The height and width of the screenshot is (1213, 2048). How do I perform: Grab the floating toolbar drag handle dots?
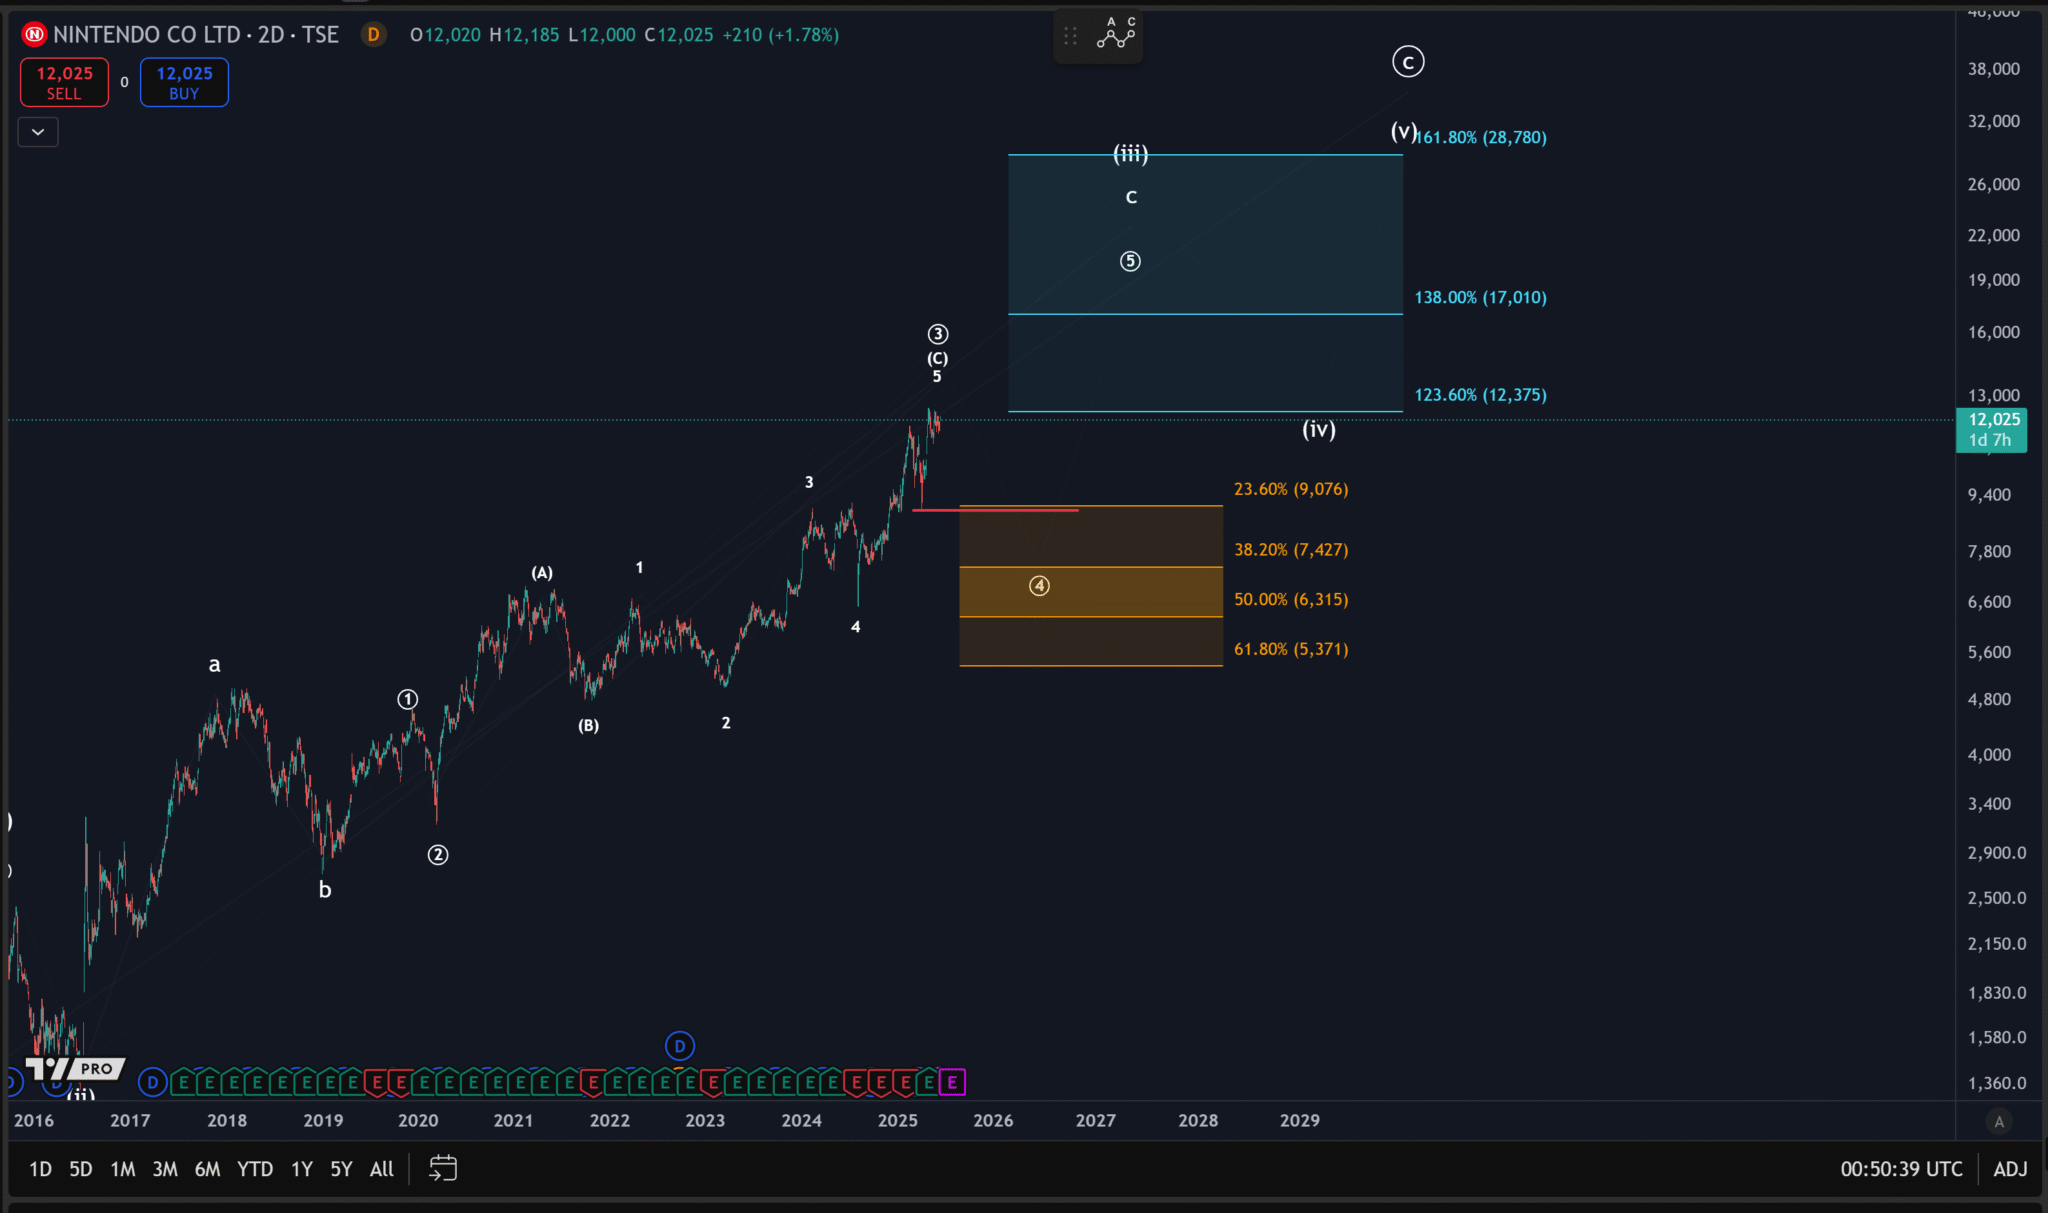[1070, 36]
